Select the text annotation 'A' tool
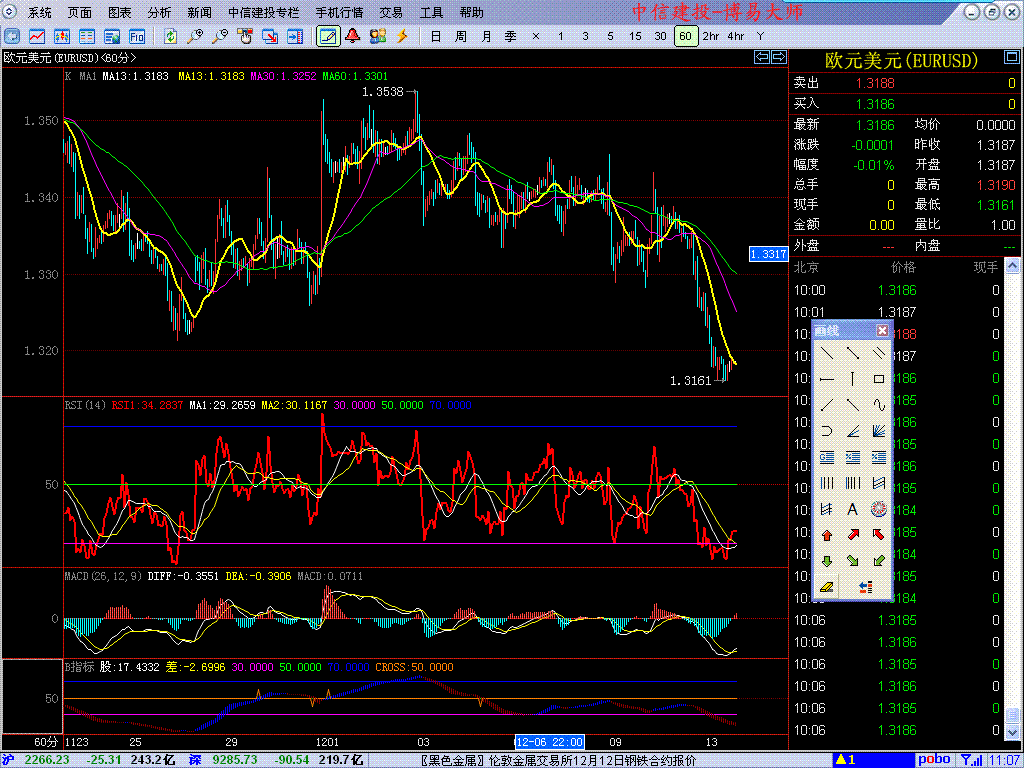Viewport: 1024px width, 768px height. click(x=853, y=509)
